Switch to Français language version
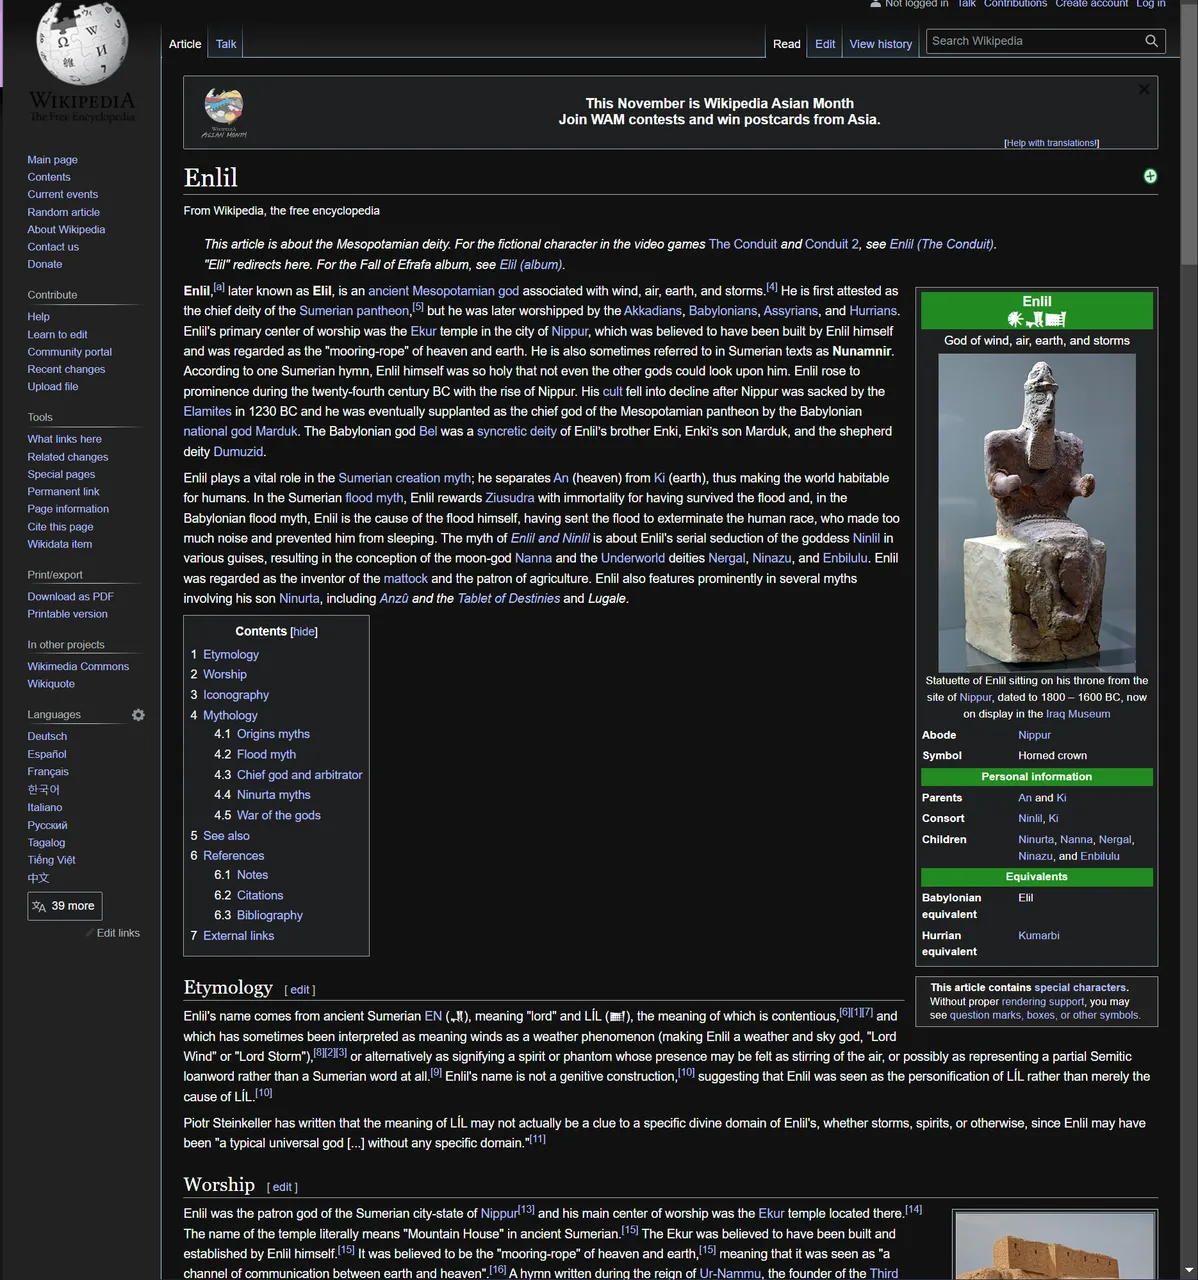The height and width of the screenshot is (1280, 1198). [48, 772]
